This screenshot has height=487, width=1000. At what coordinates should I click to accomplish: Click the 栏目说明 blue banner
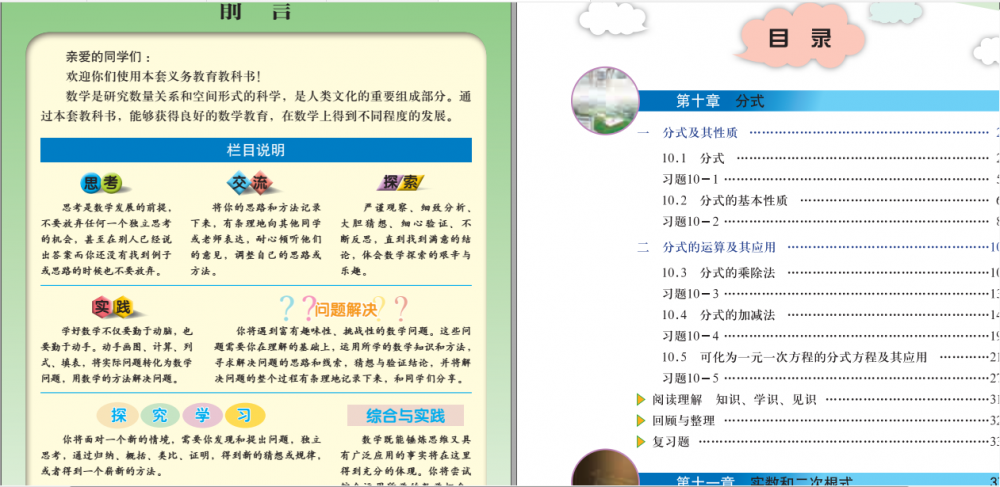pyautogui.click(x=256, y=150)
